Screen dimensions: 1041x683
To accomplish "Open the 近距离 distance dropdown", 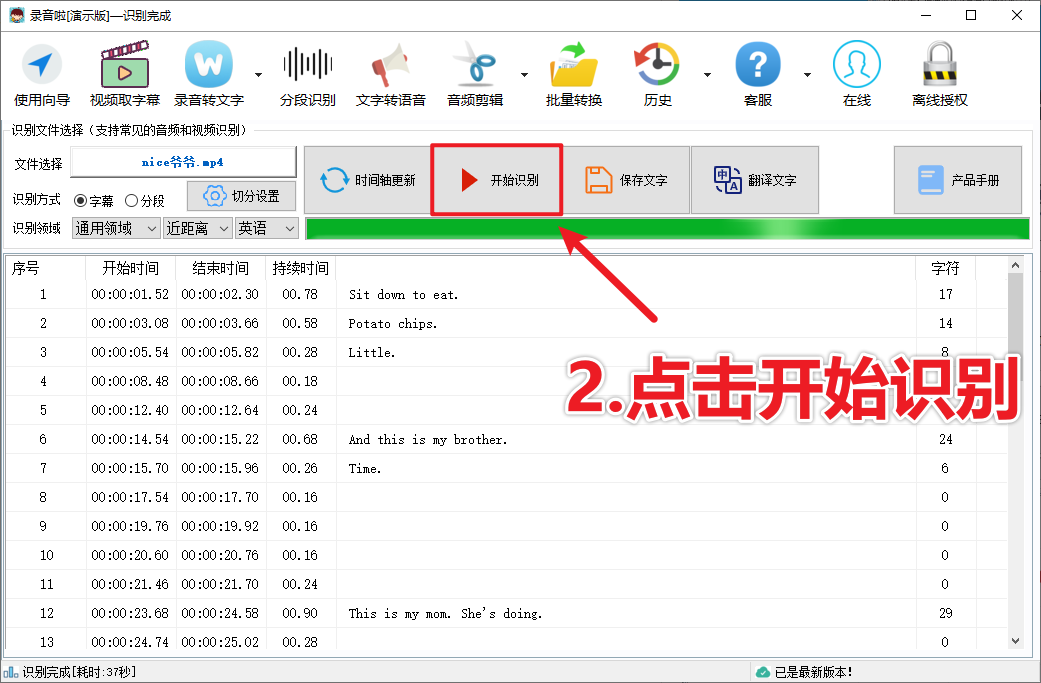I will point(198,228).
